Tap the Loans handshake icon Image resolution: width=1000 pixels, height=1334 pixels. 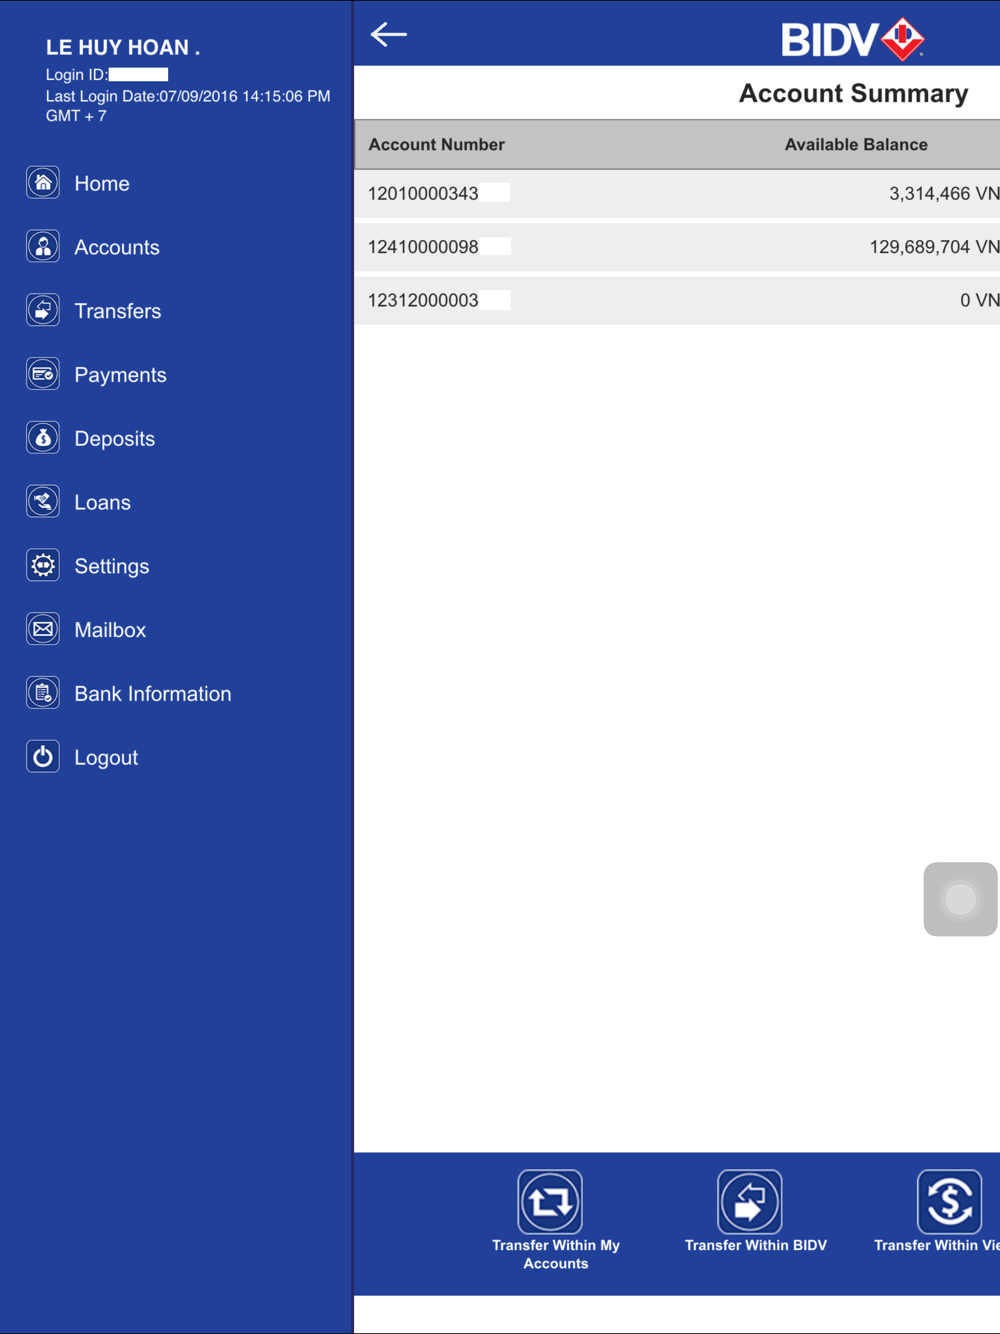43,502
